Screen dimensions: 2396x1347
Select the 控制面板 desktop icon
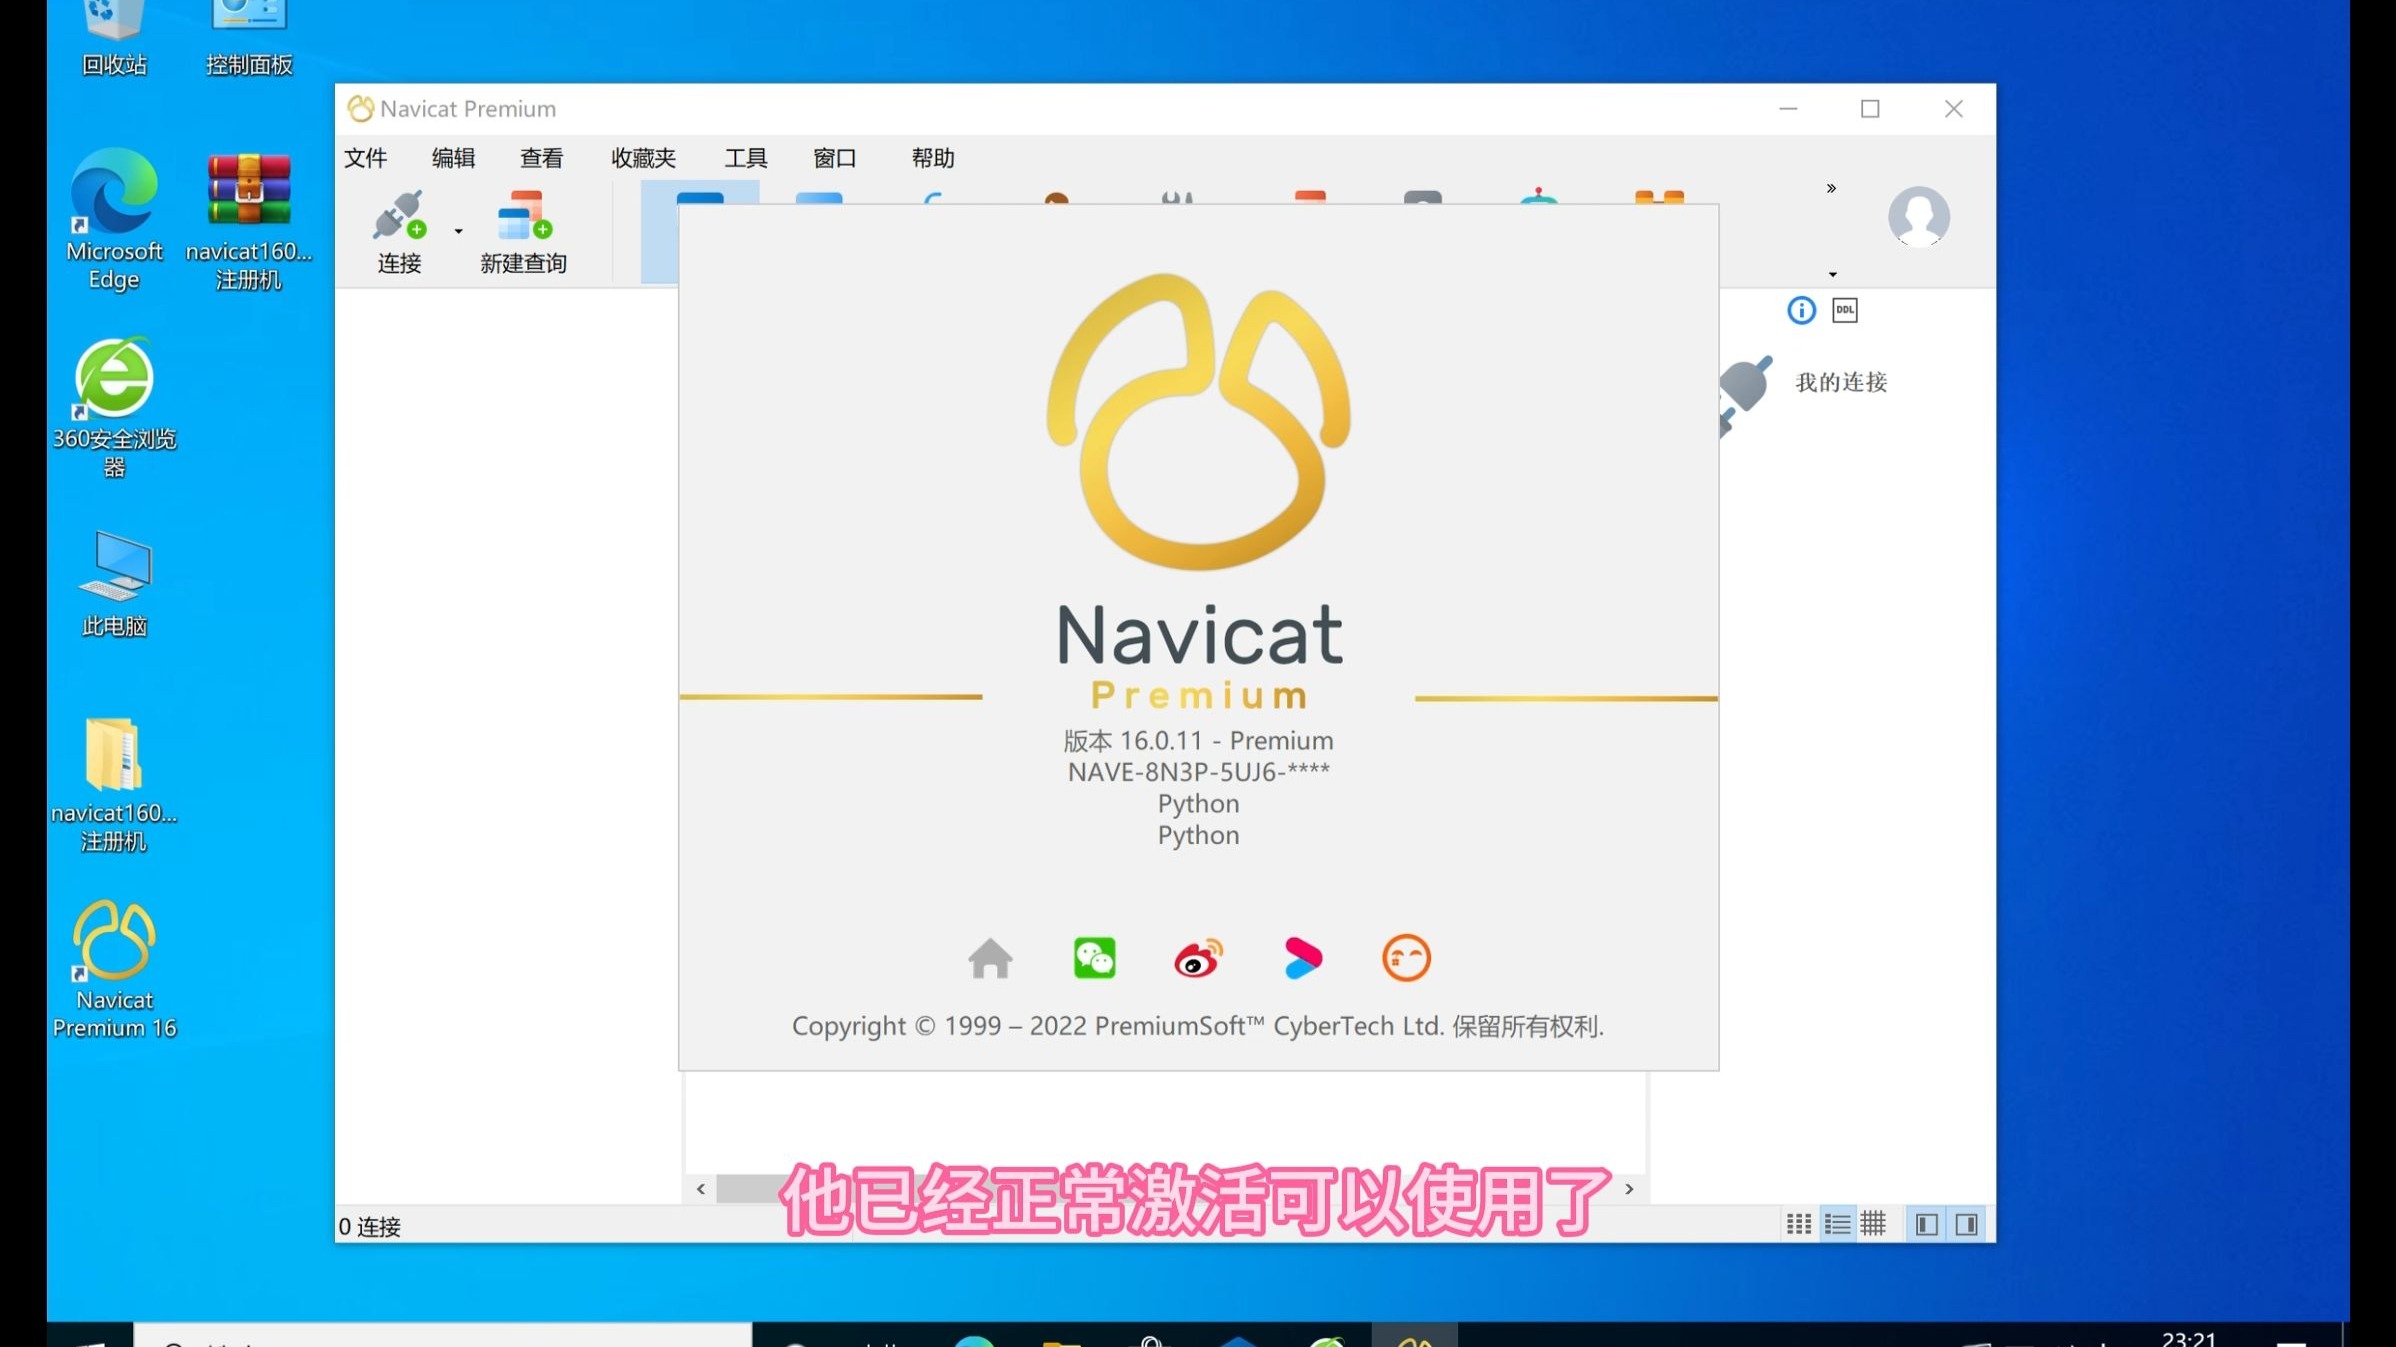click(248, 40)
